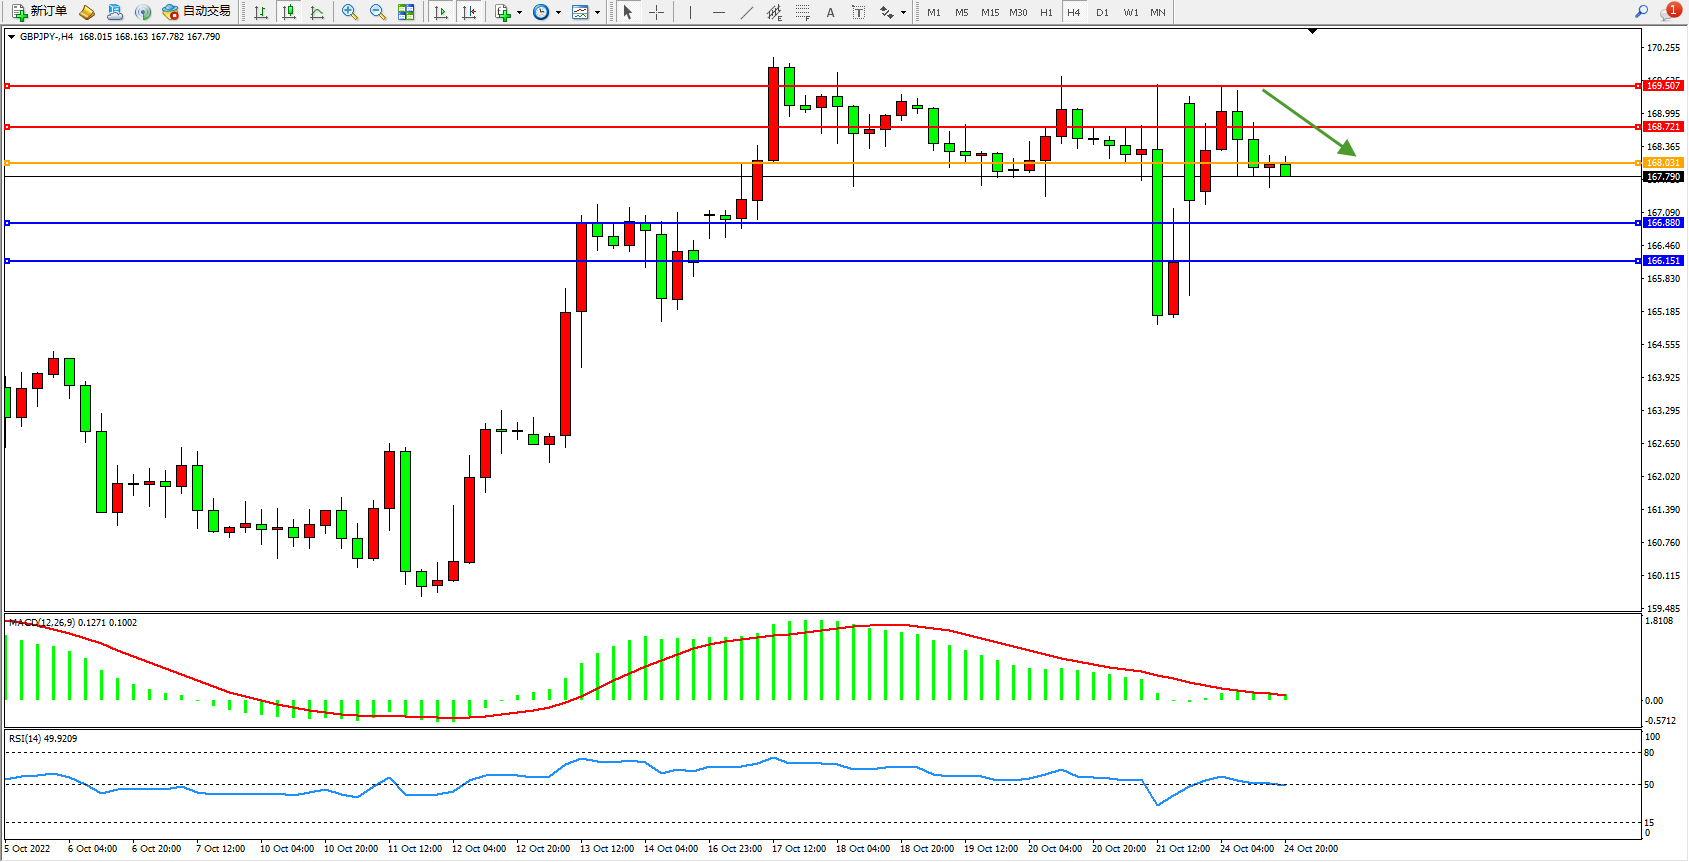Tile chart windows with the grid icon
This screenshot has width=1689, height=862.
click(x=406, y=12)
